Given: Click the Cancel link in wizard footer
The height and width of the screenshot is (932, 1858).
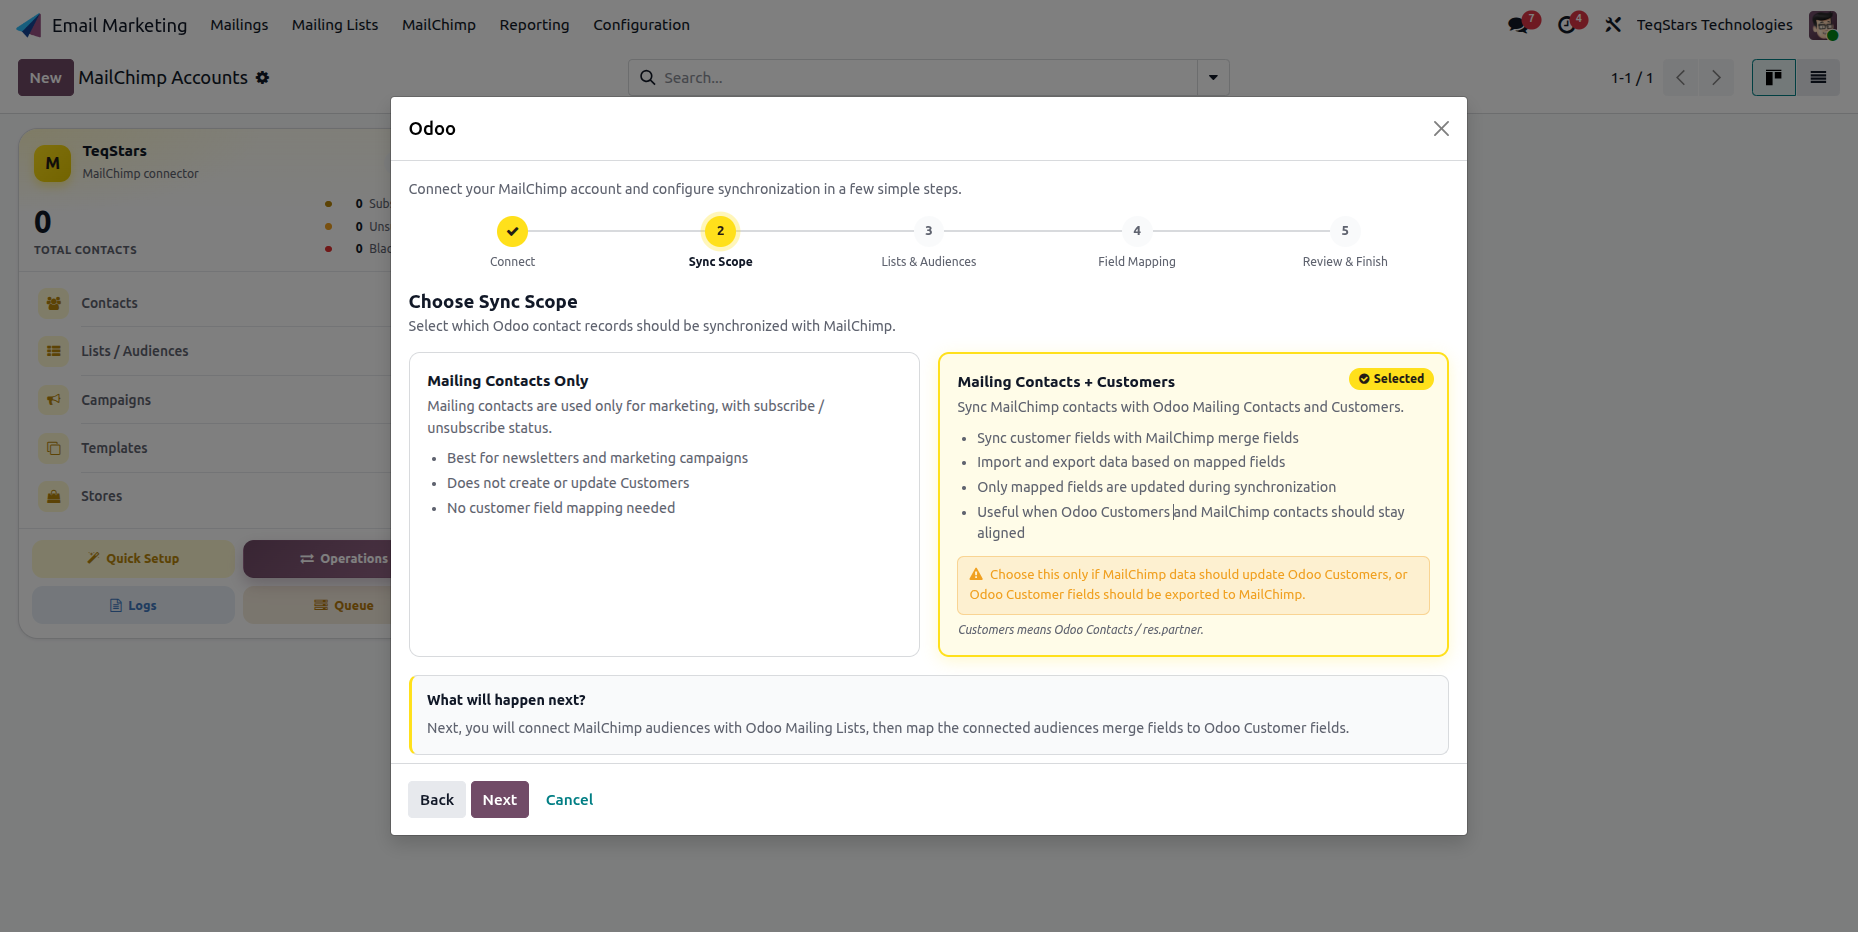Looking at the screenshot, I should point(569,800).
